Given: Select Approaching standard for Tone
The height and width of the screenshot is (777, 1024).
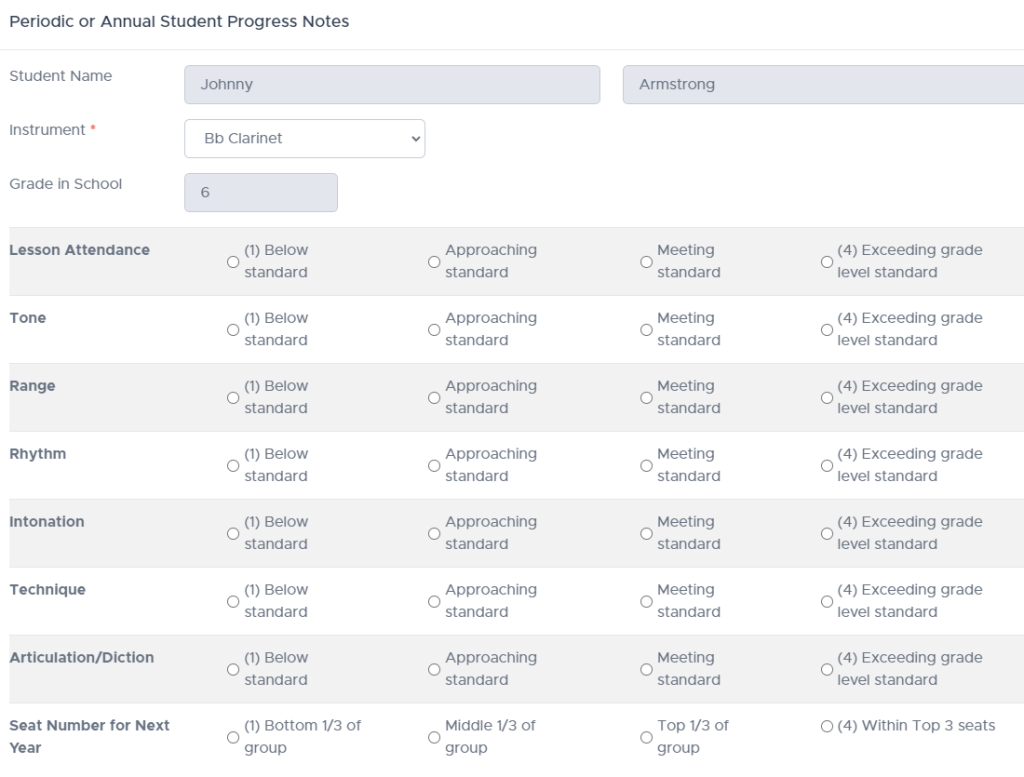Looking at the screenshot, I should click(x=434, y=330).
